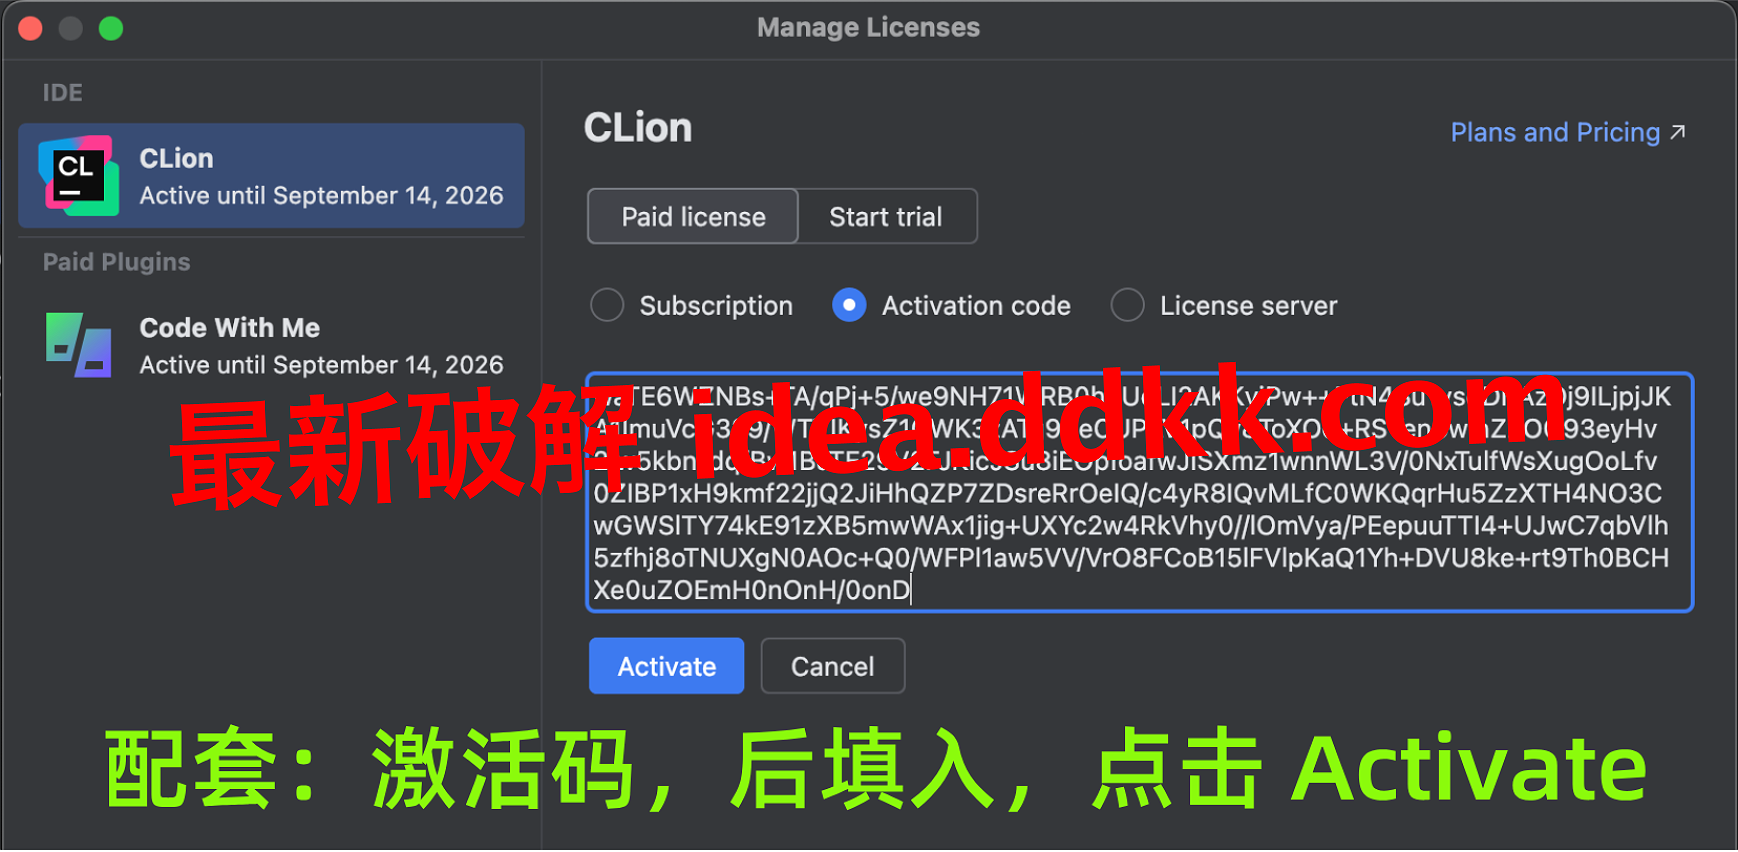This screenshot has width=1738, height=852.
Task: Select CLion entry under IDE list
Action: (271, 176)
